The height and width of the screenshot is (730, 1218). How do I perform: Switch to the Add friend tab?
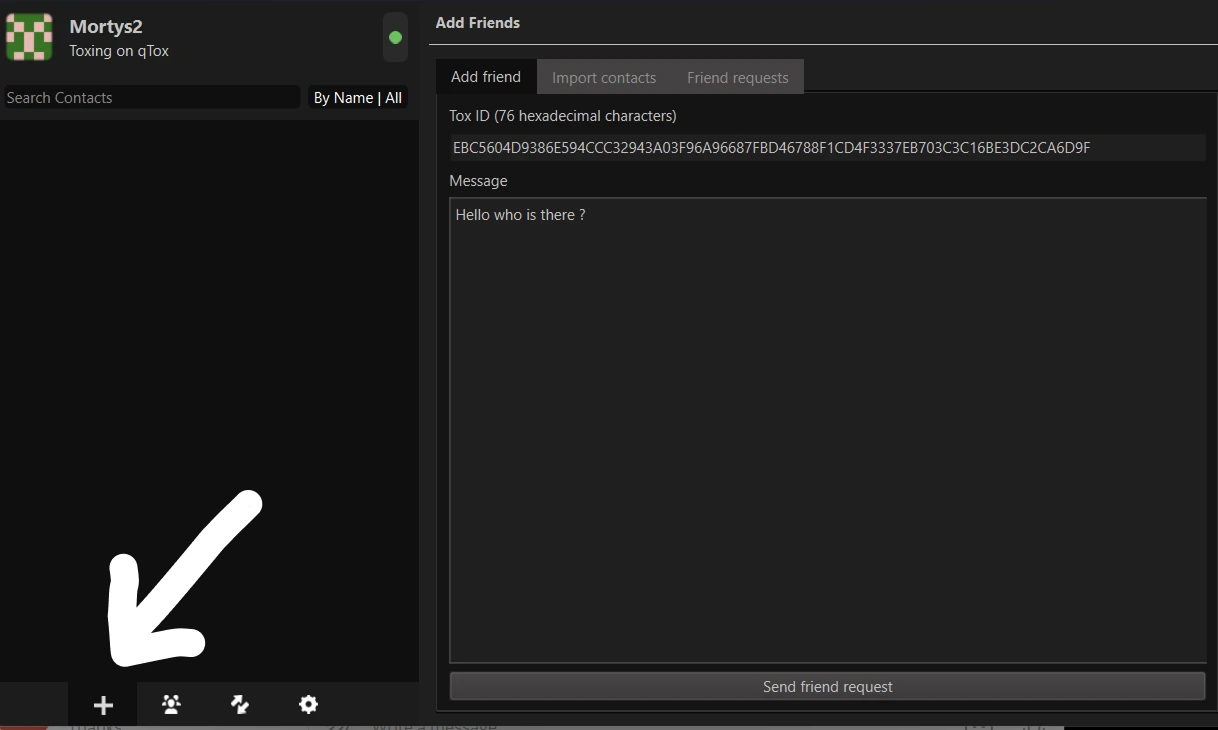point(486,77)
